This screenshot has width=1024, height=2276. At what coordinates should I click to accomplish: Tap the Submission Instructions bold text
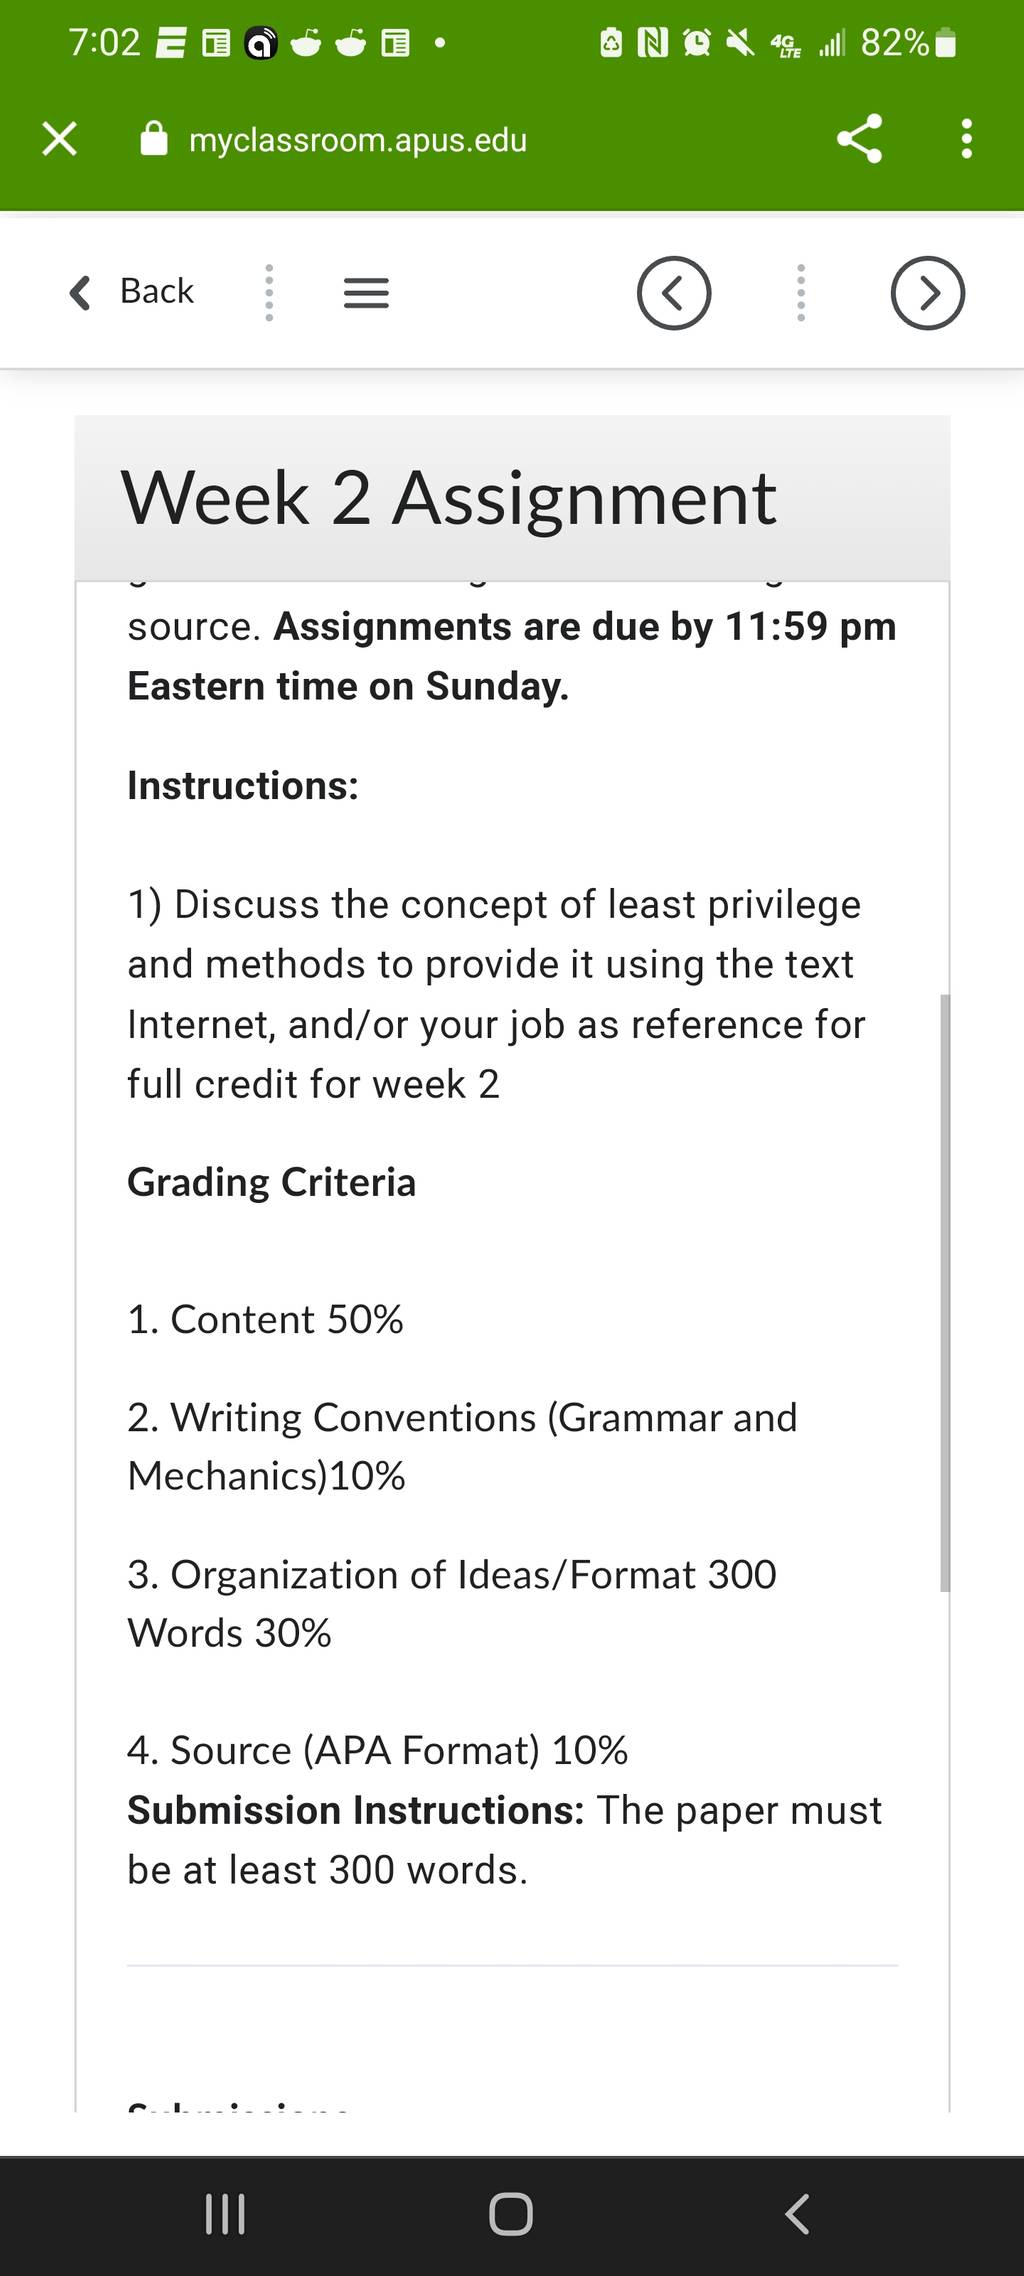tap(355, 1810)
